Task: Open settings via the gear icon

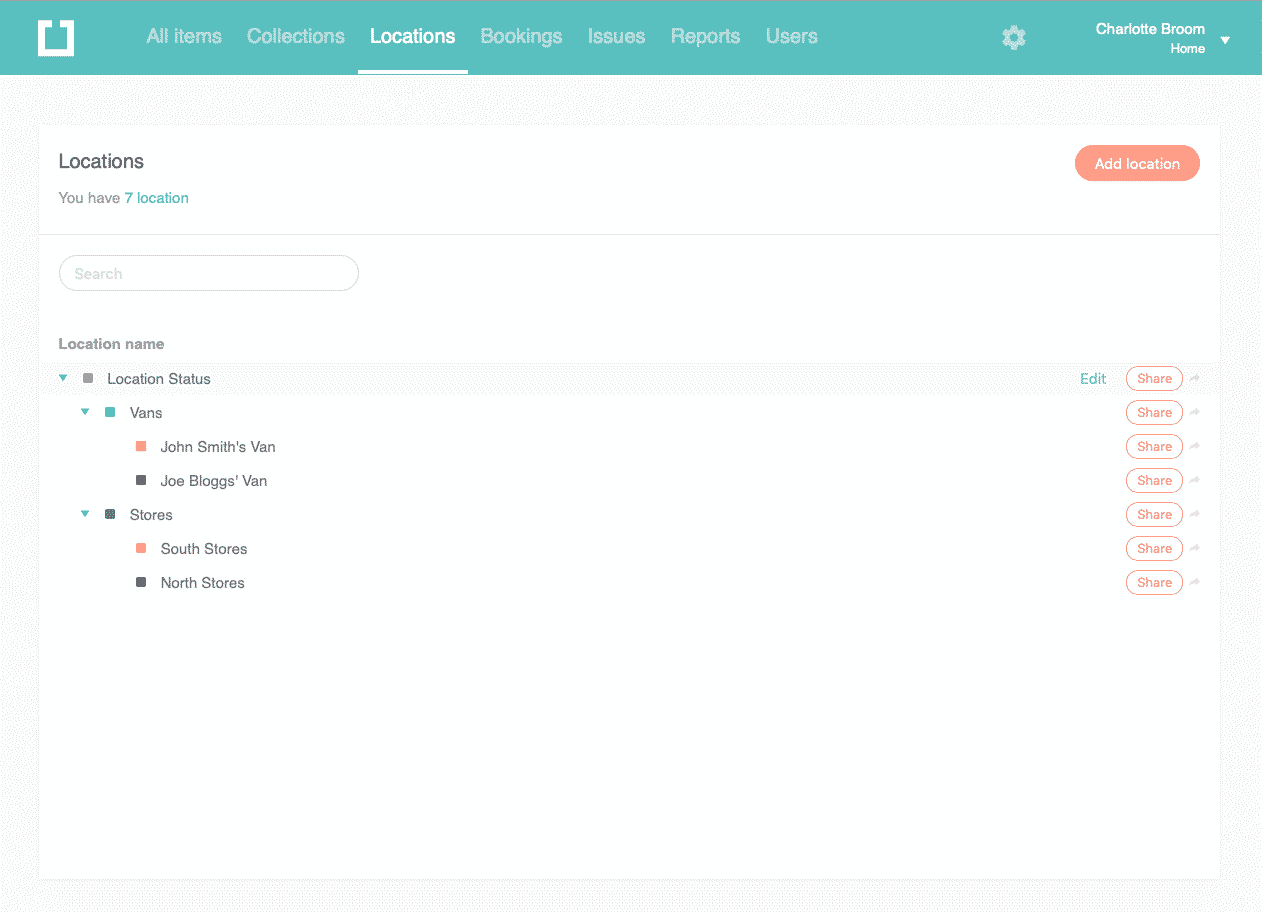Action: point(1014,38)
